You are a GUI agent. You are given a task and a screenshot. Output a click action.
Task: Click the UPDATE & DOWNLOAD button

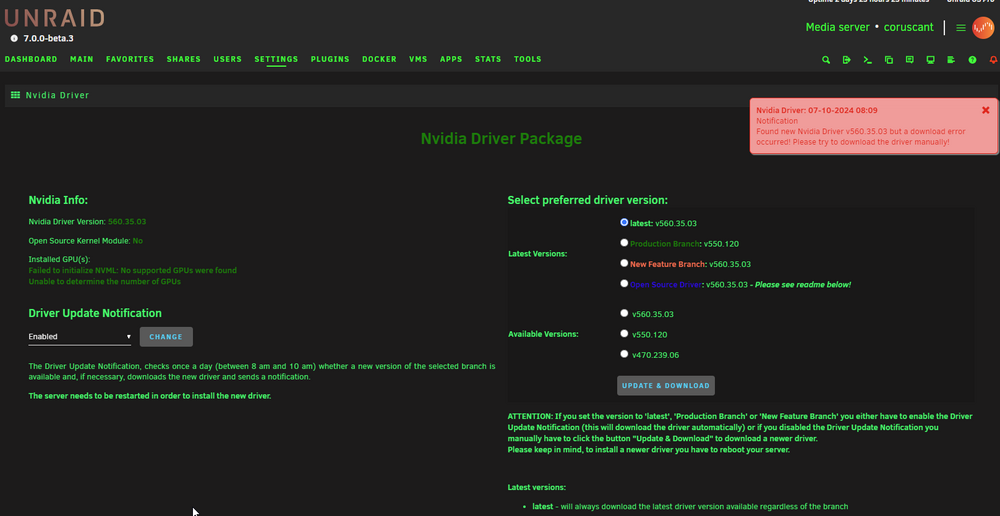coord(665,385)
